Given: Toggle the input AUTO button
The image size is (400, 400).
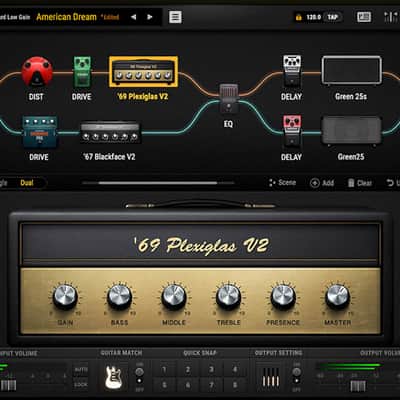Looking at the screenshot, I should [81, 370].
